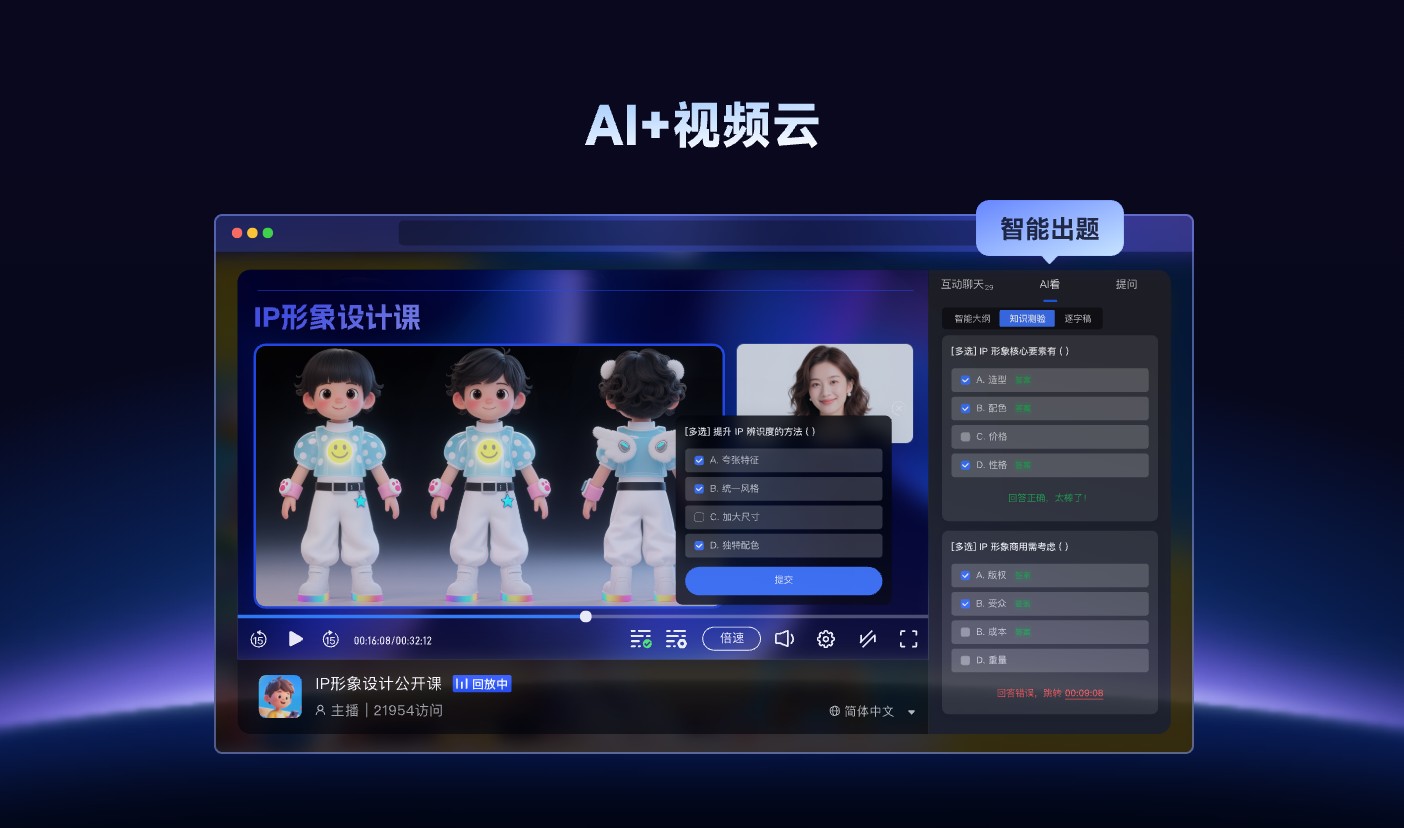
Task: Skip forward 15 seconds
Action: tap(331, 639)
